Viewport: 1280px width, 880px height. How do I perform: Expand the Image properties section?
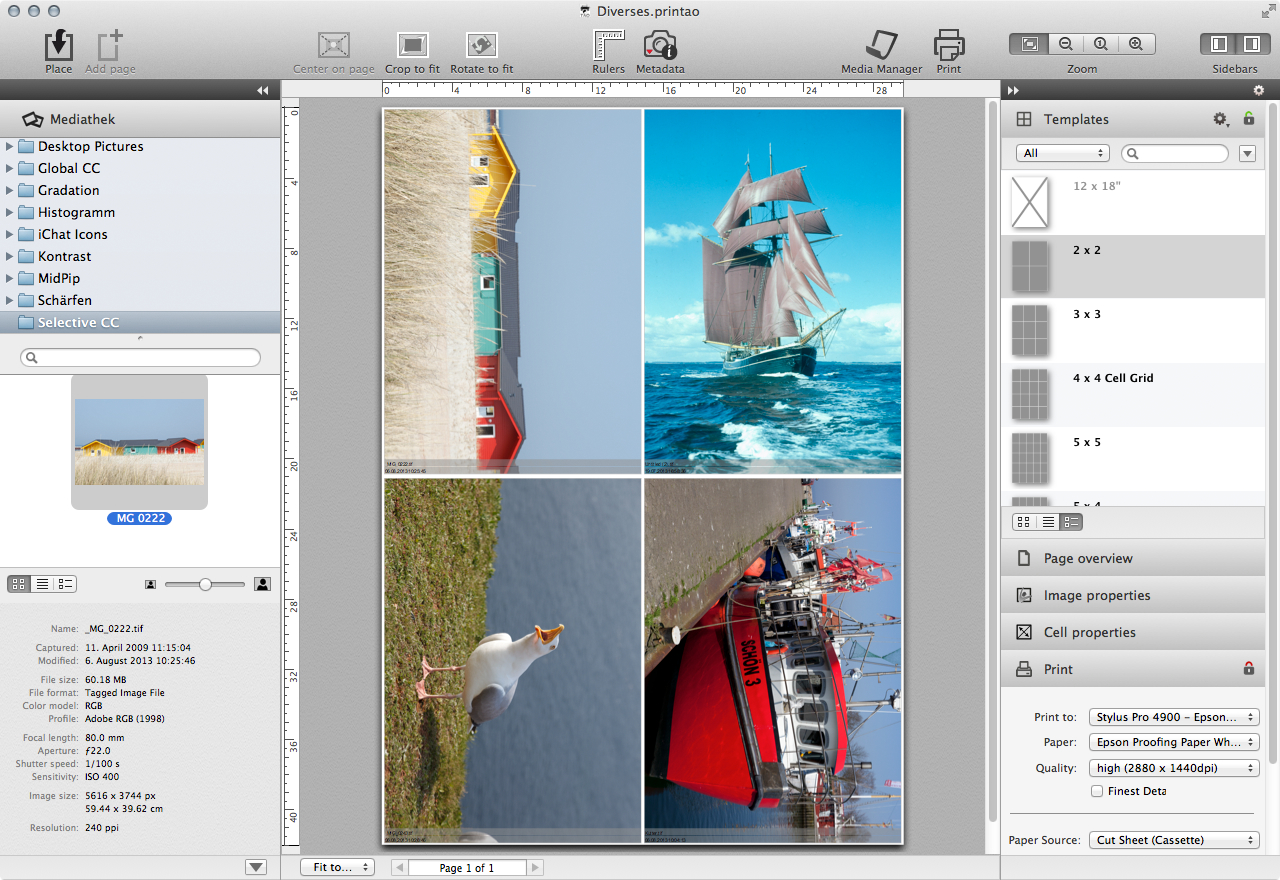1133,595
